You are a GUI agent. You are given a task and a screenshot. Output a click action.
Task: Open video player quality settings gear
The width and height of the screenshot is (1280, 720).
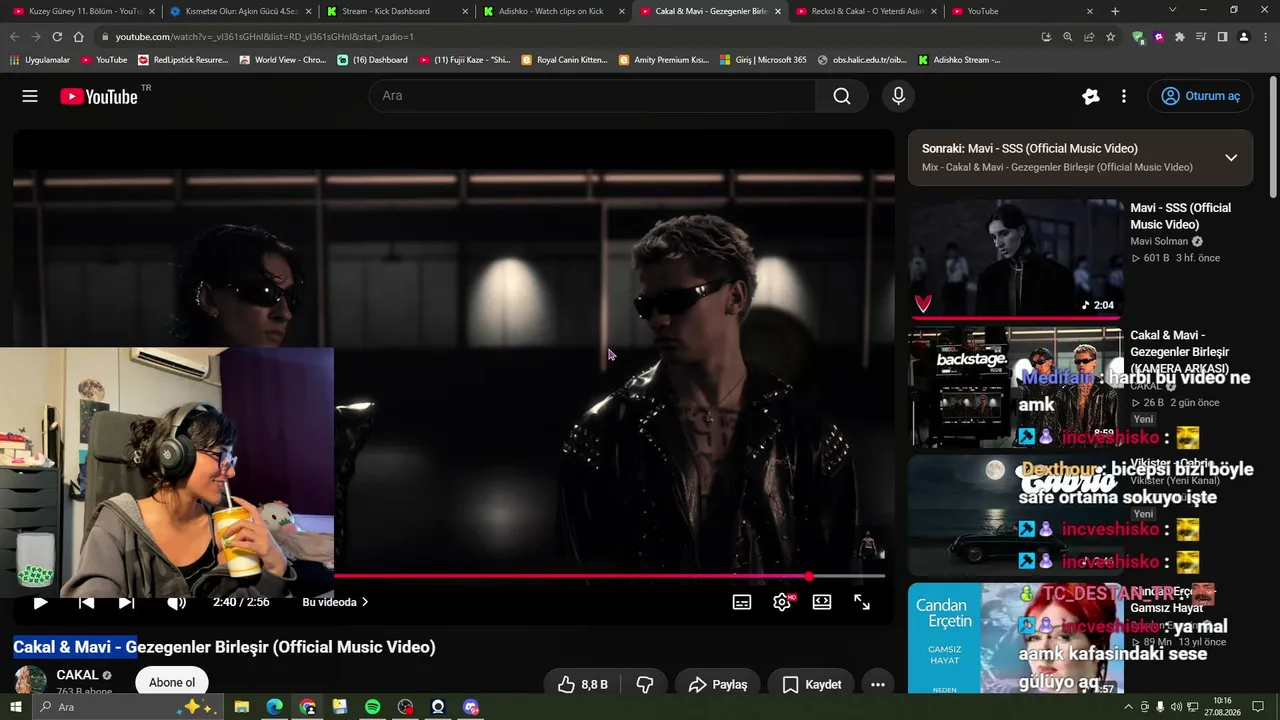[782, 602]
